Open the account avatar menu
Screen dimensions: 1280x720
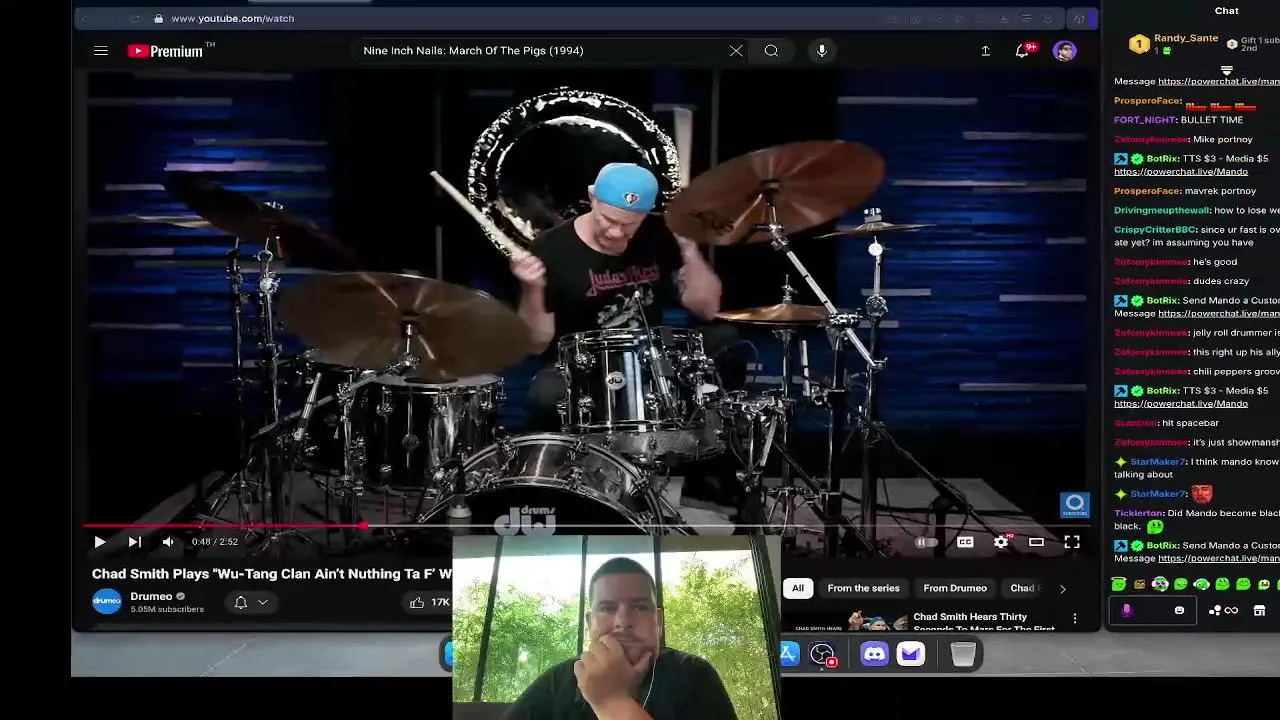point(1064,51)
